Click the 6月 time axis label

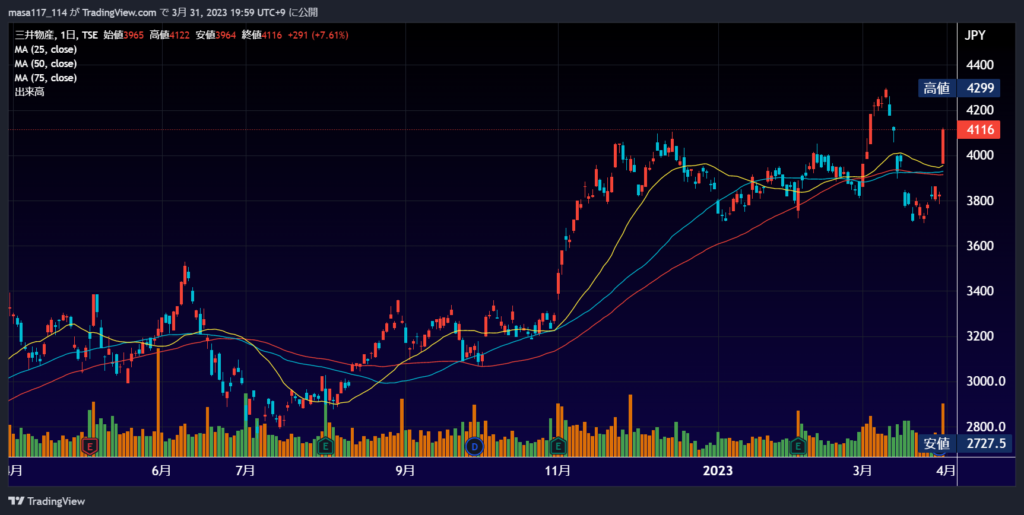click(x=161, y=471)
